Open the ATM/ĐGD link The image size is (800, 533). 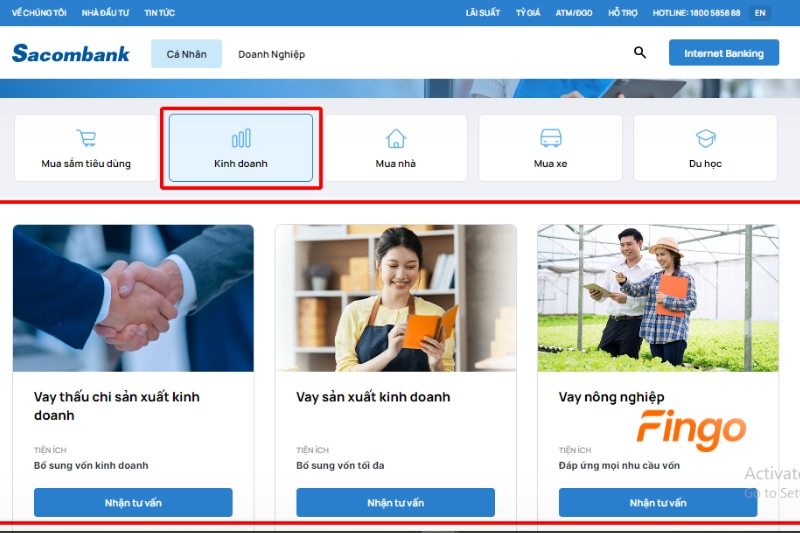pyautogui.click(x=574, y=13)
